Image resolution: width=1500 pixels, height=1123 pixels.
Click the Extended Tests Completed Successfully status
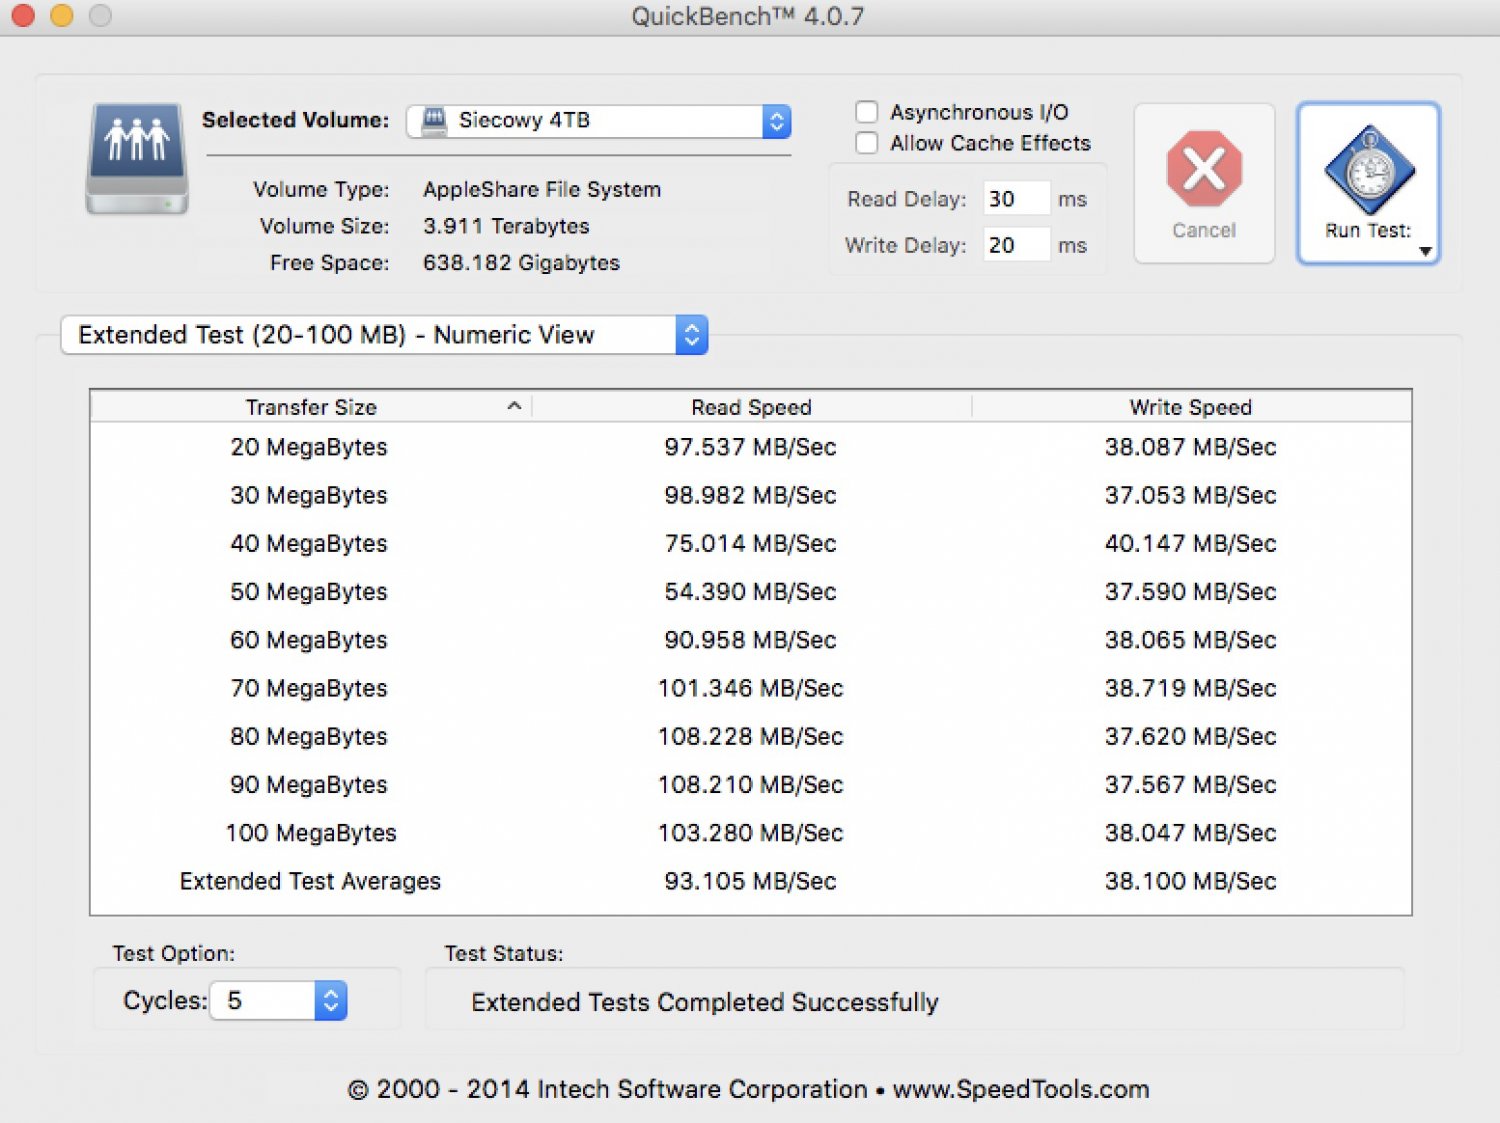coord(705,1002)
